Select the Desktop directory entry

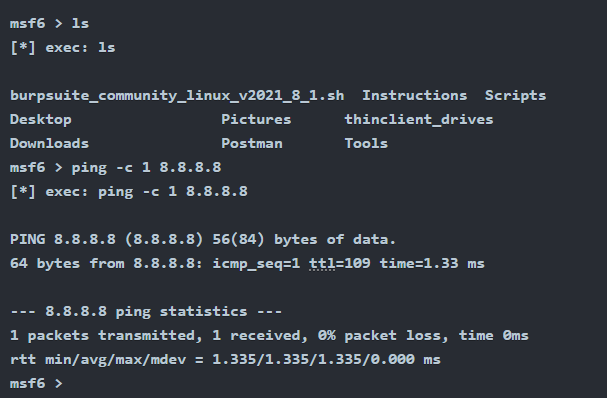[x=41, y=120]
